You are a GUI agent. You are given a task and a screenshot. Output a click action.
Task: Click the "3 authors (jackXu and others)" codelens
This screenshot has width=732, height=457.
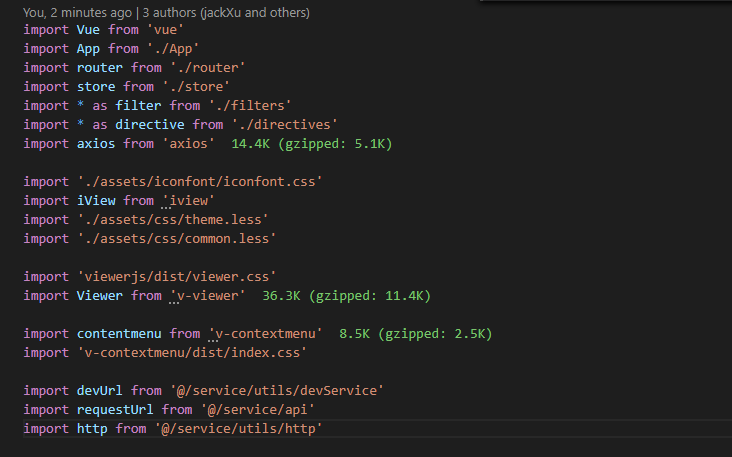point(226,13)
